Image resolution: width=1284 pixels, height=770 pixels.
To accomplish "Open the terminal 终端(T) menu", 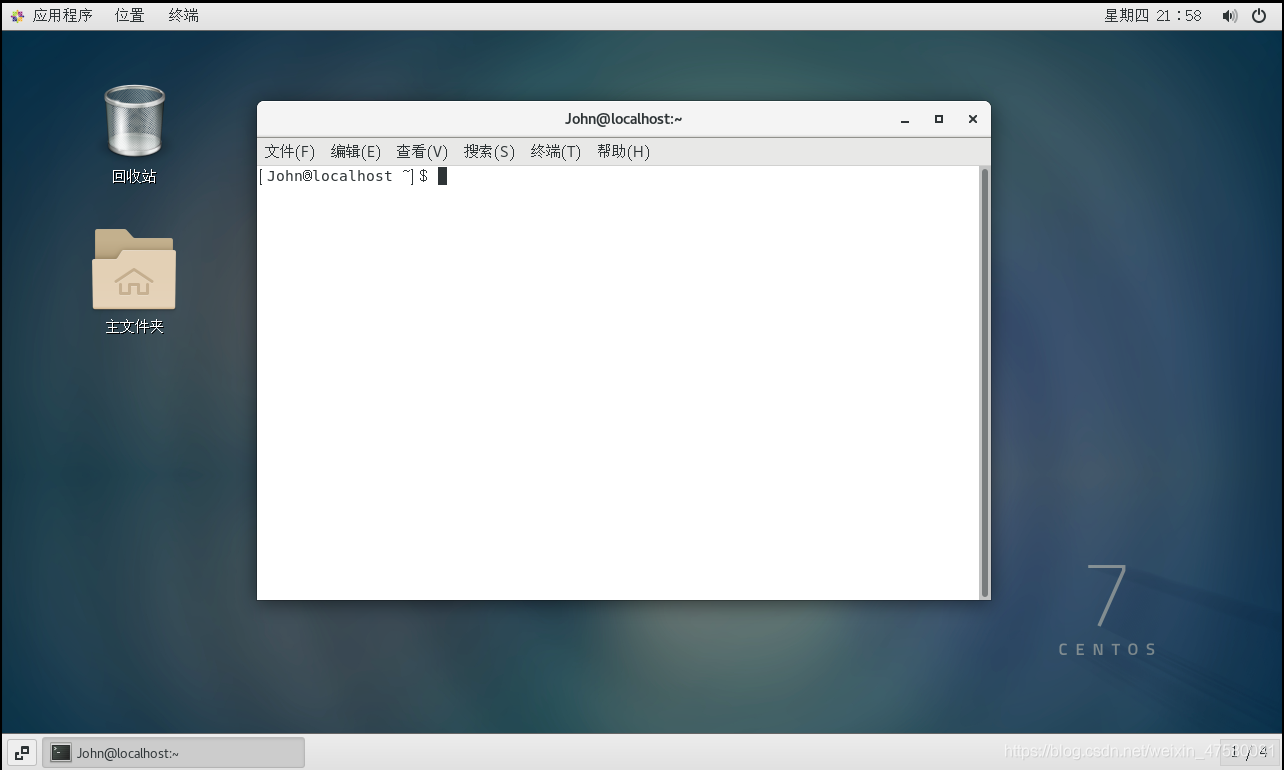I will pos(555,151).
